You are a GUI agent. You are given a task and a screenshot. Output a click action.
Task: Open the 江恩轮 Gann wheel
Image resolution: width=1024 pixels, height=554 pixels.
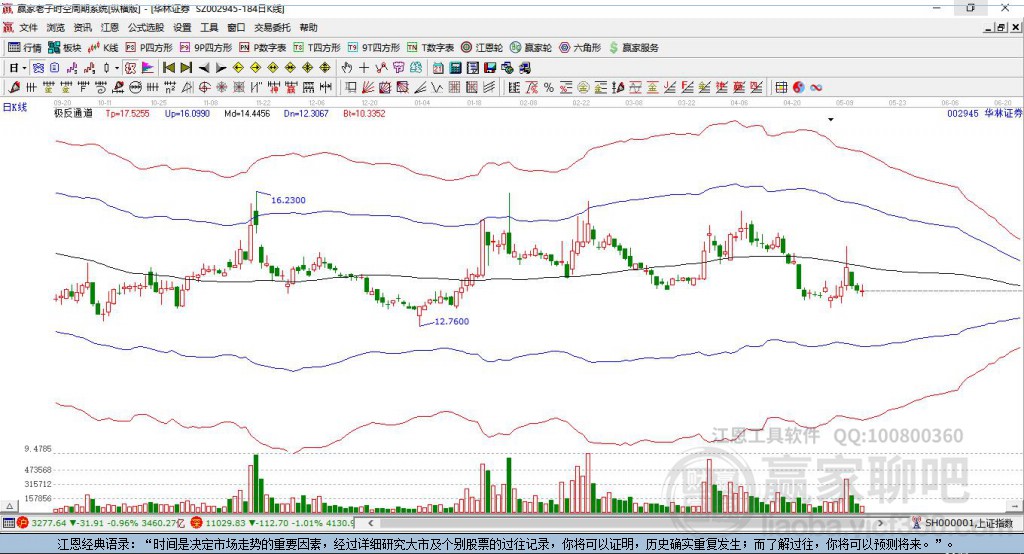(x=482, y=48)
